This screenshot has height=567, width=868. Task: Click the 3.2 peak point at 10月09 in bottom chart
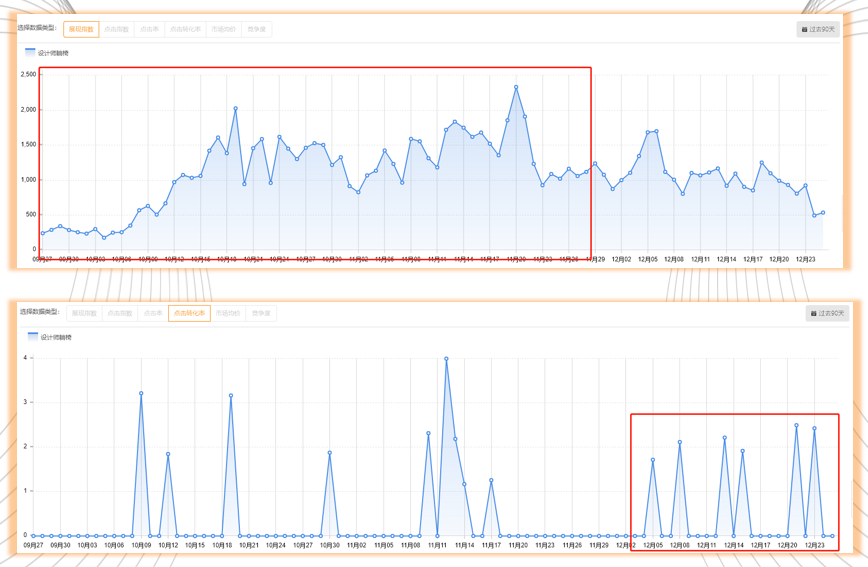[x=141, y=393]
